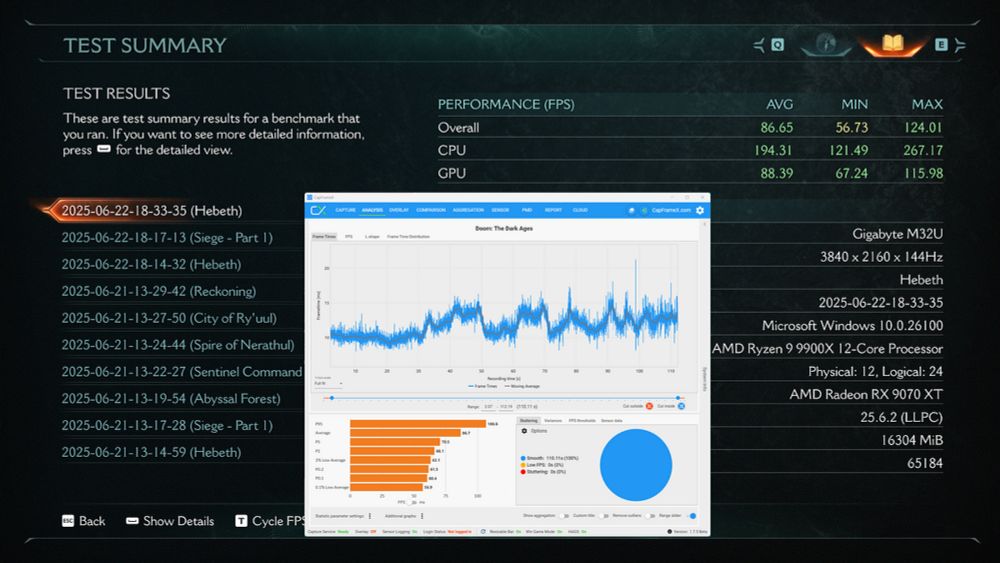Select result 2025-06-21-13-14-59 (Hebeth)
The width and height of the screenshot is (1000, 563).
[152, 452]
